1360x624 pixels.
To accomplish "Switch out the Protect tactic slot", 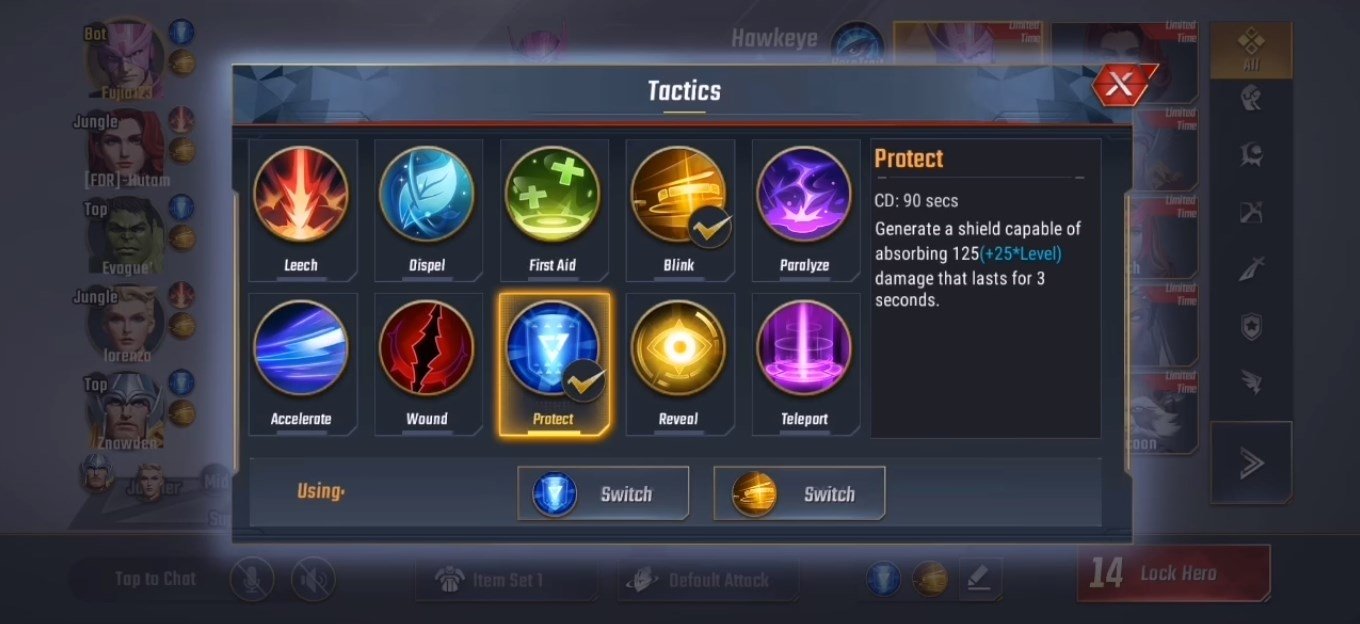I will click(603, 493).
